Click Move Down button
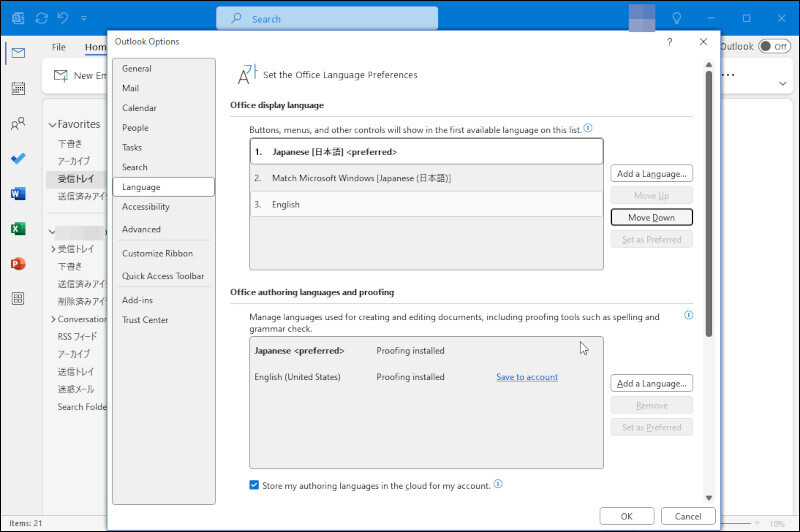Image resolution: width=800 pixels, height=532 pixels. (652, 217)
